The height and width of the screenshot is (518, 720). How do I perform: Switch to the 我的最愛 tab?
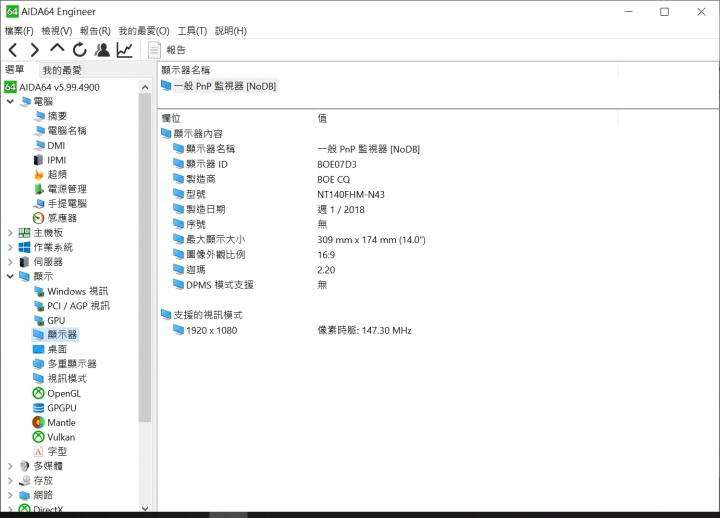(62, 70)
